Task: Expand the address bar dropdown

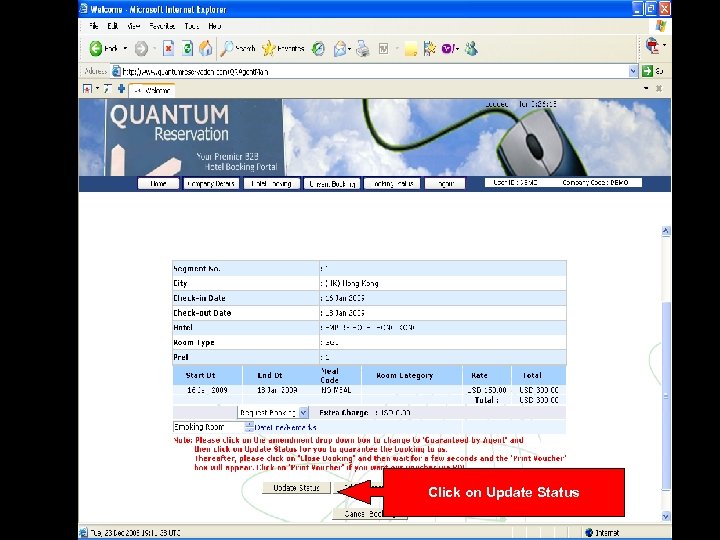Action: click(x=633, y=71)
